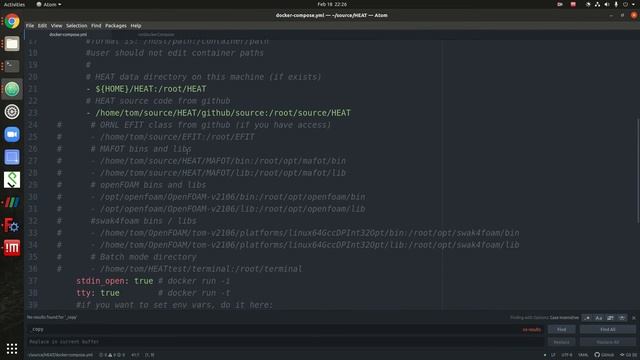Close the find and replace panel

click(633, 318)
